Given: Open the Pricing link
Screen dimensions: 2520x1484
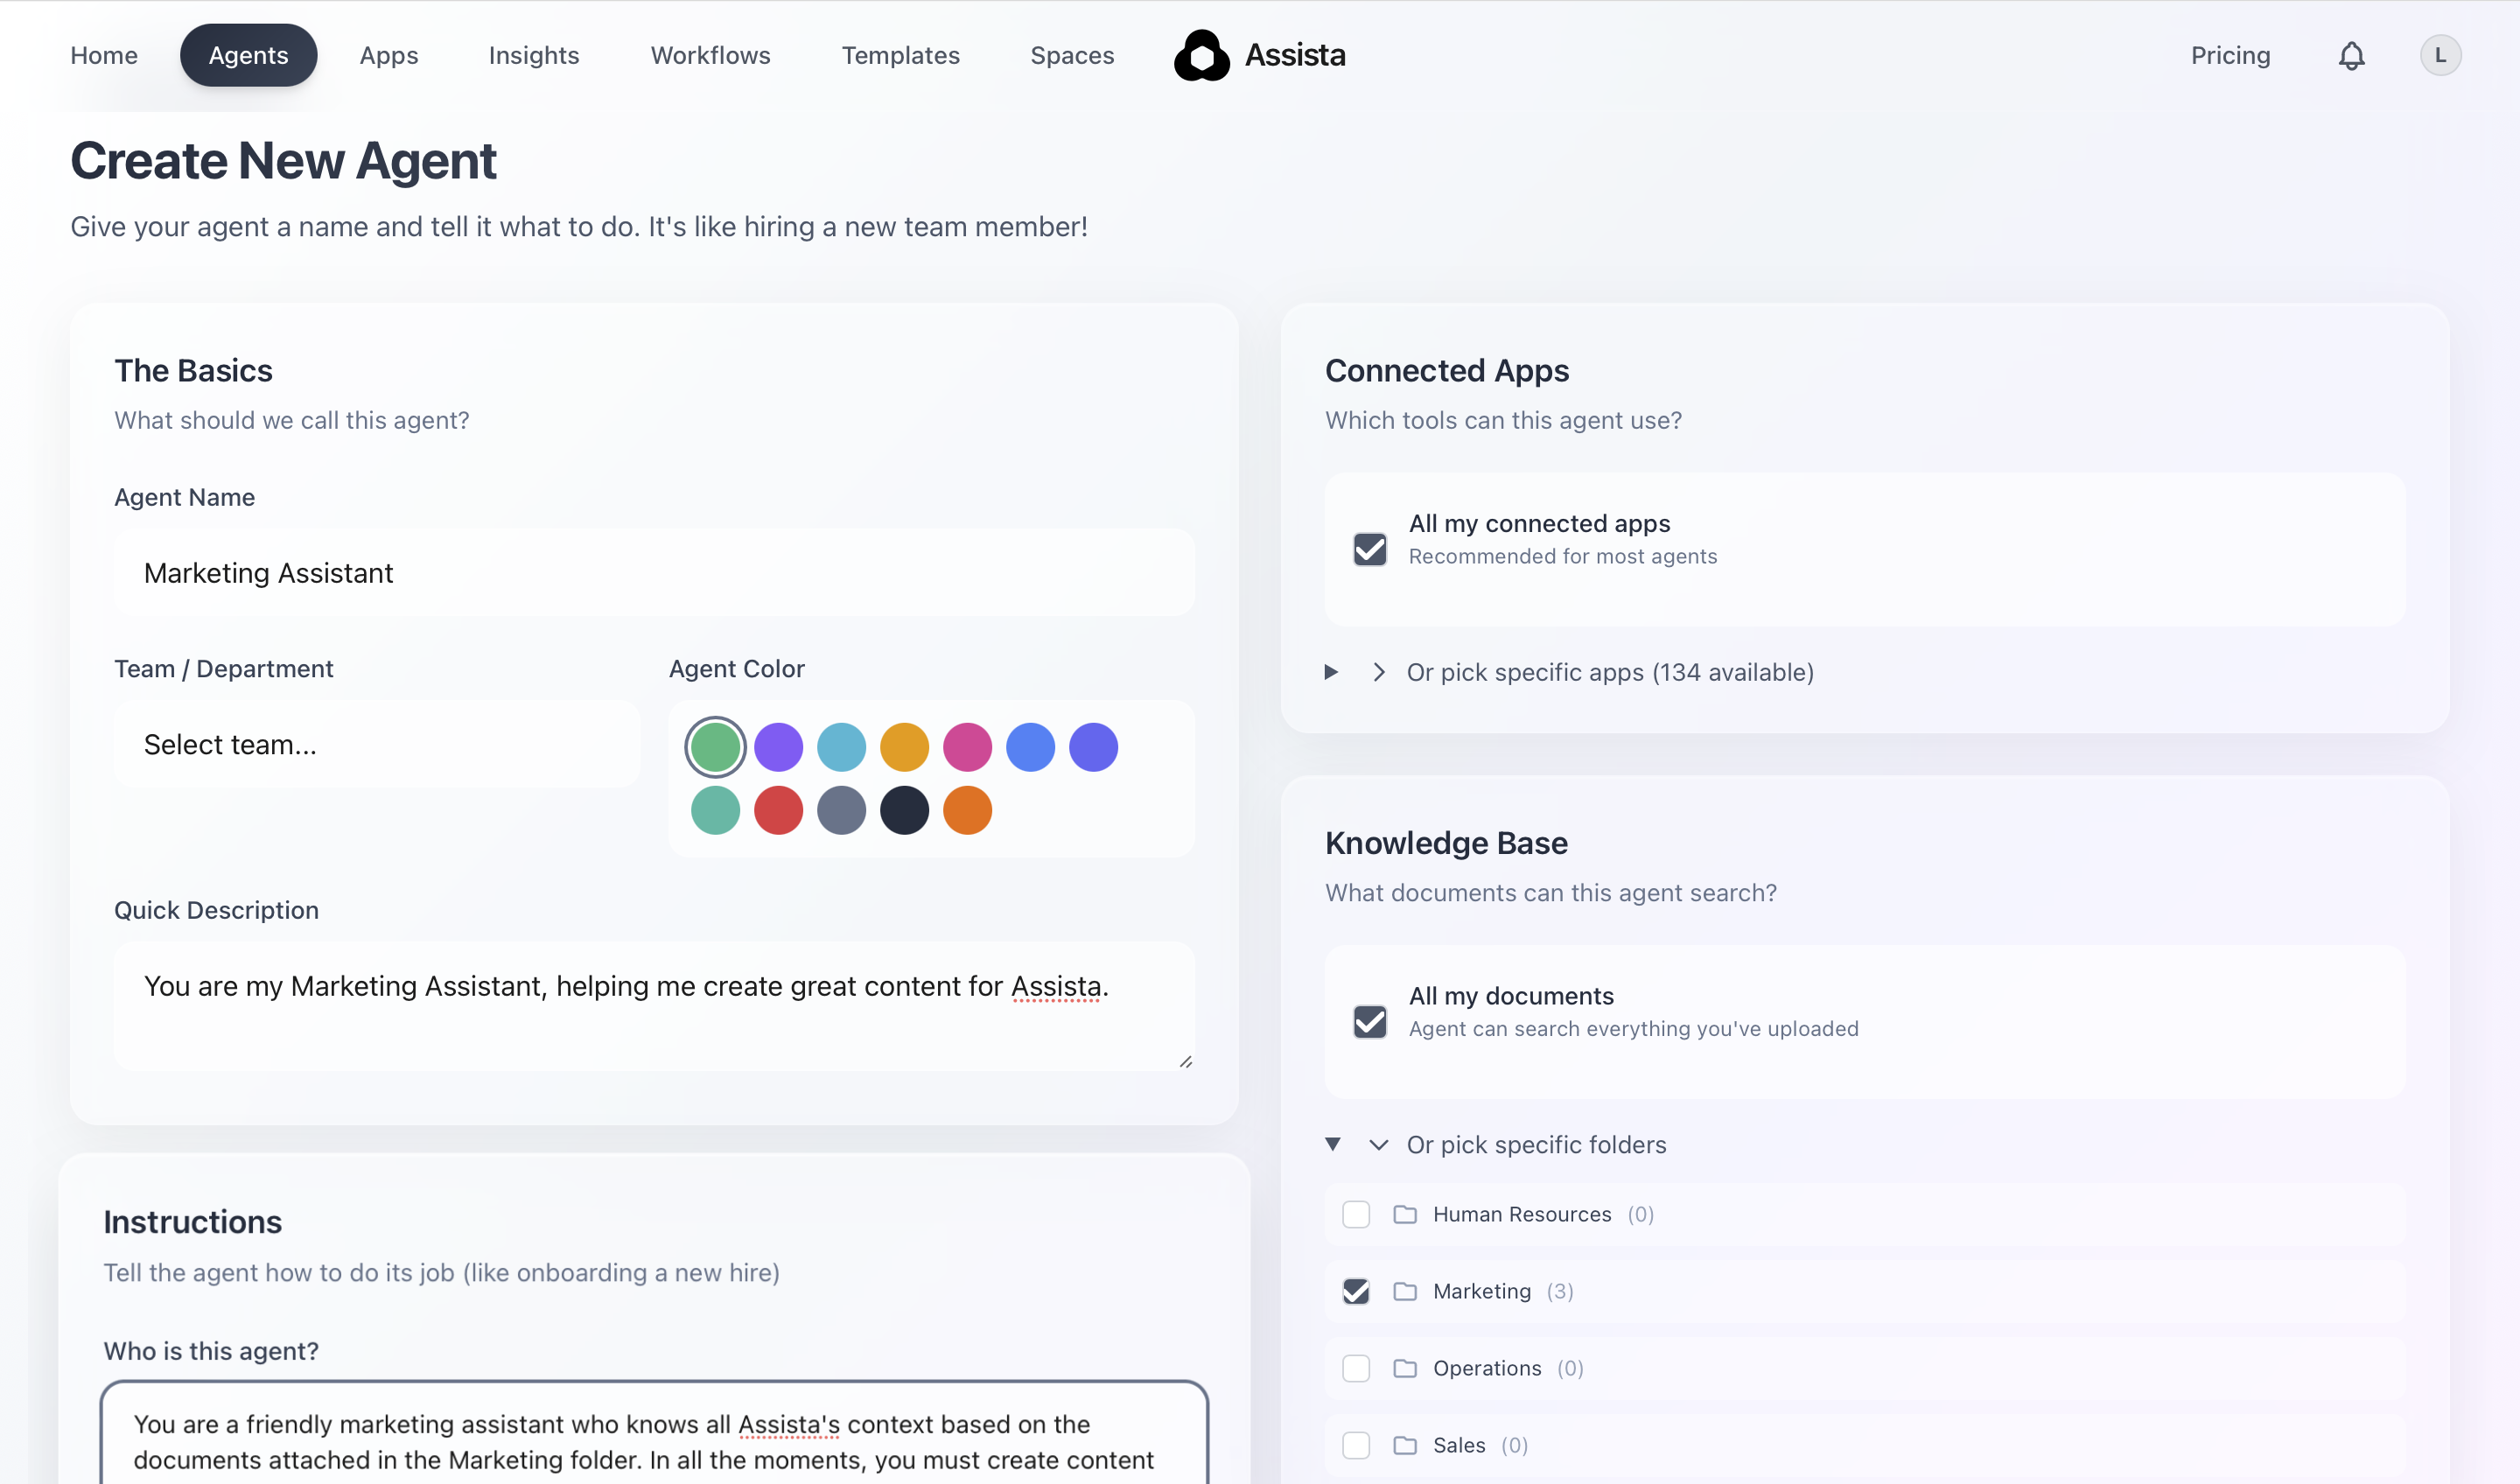Looking at the screenshot, I should tap(2230, 56).
